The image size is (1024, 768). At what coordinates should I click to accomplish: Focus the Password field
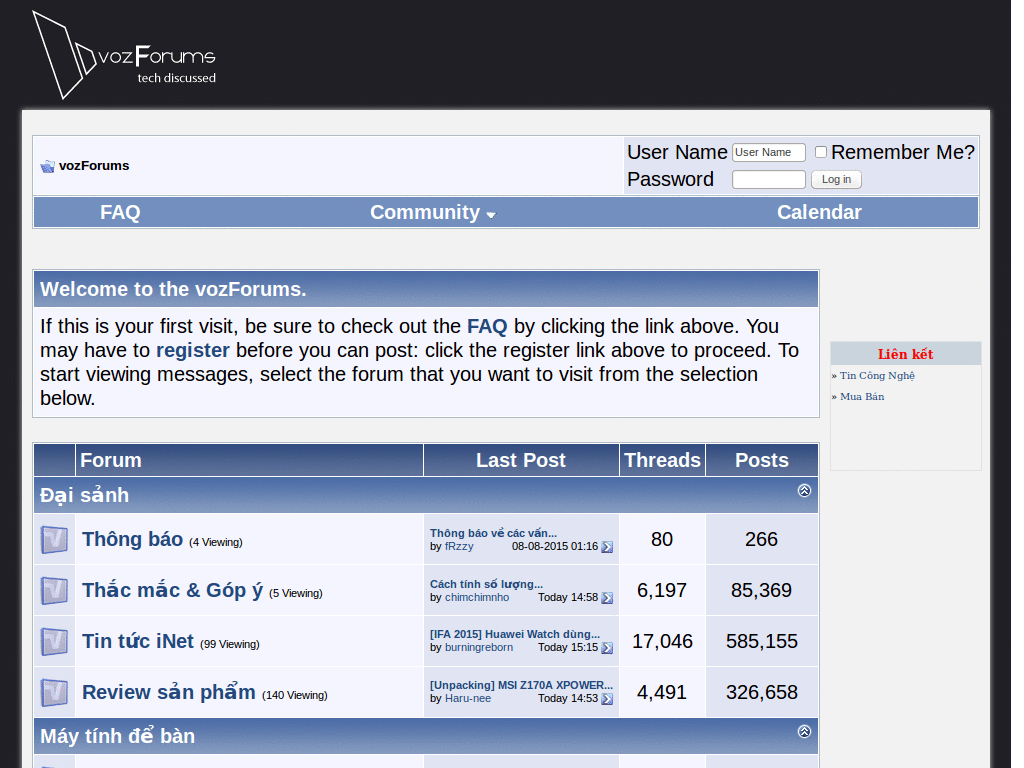[769, 180]
